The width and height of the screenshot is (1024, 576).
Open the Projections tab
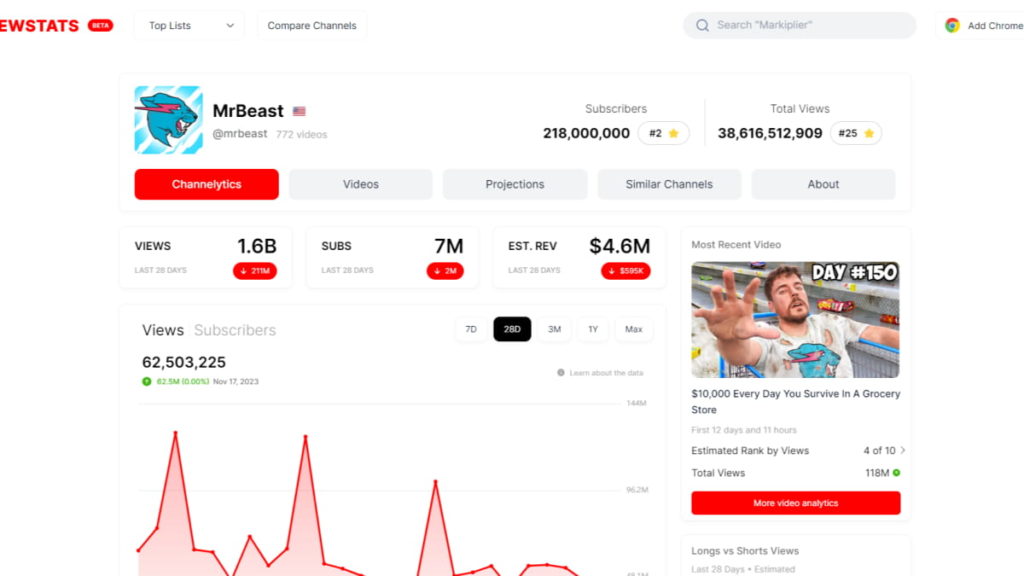pos(514,184)
